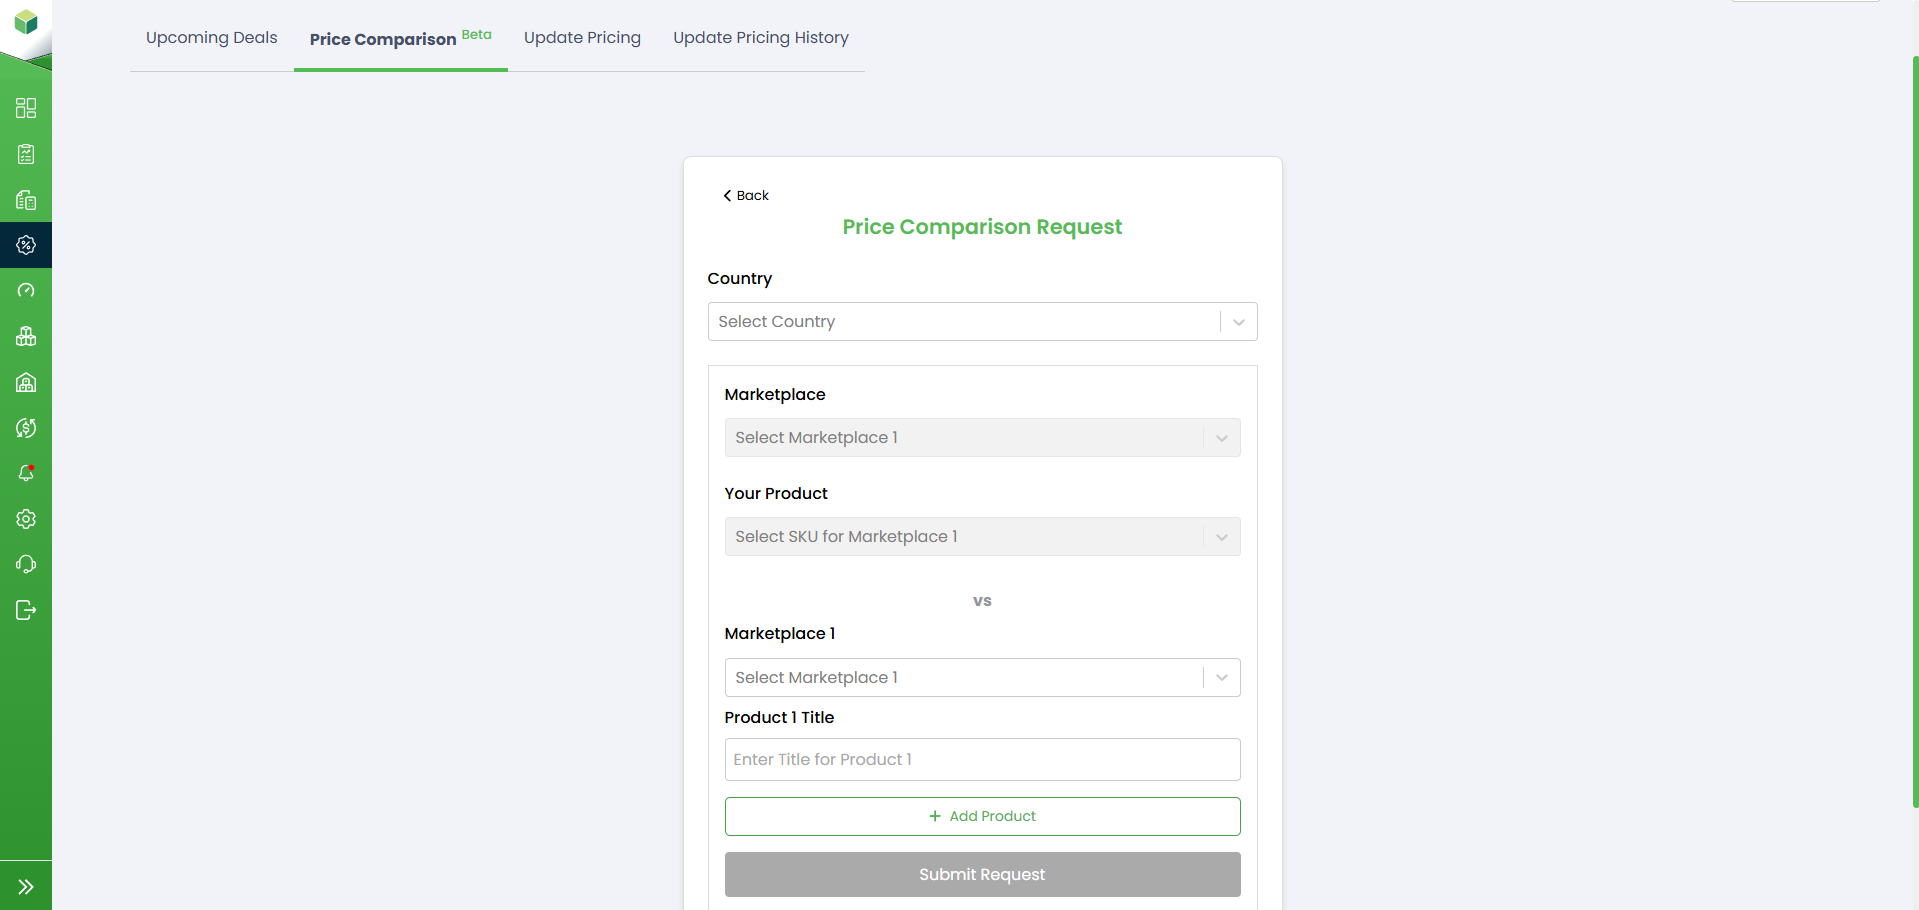
Task: Click the headset support icon
Action: coord(26,565)
